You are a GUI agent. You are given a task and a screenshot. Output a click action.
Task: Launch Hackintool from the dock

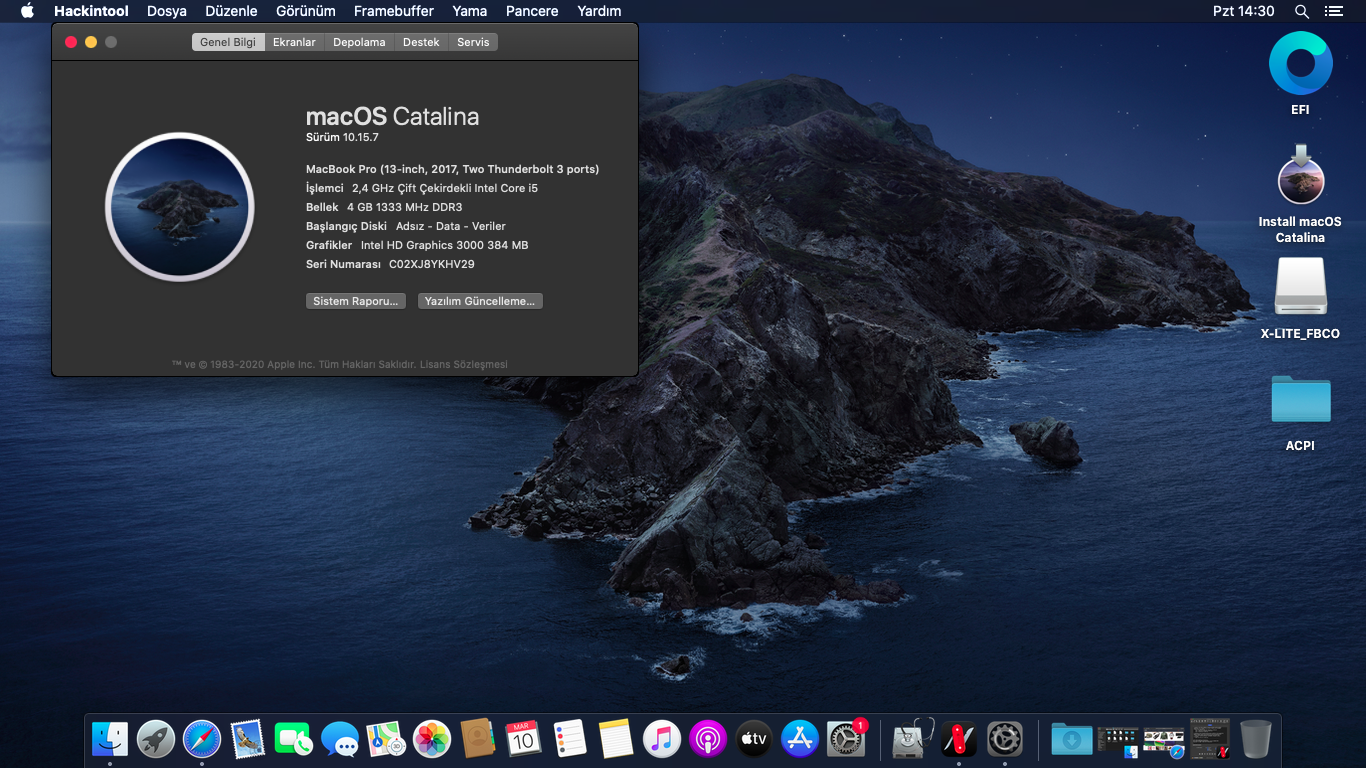coord(958,739)
